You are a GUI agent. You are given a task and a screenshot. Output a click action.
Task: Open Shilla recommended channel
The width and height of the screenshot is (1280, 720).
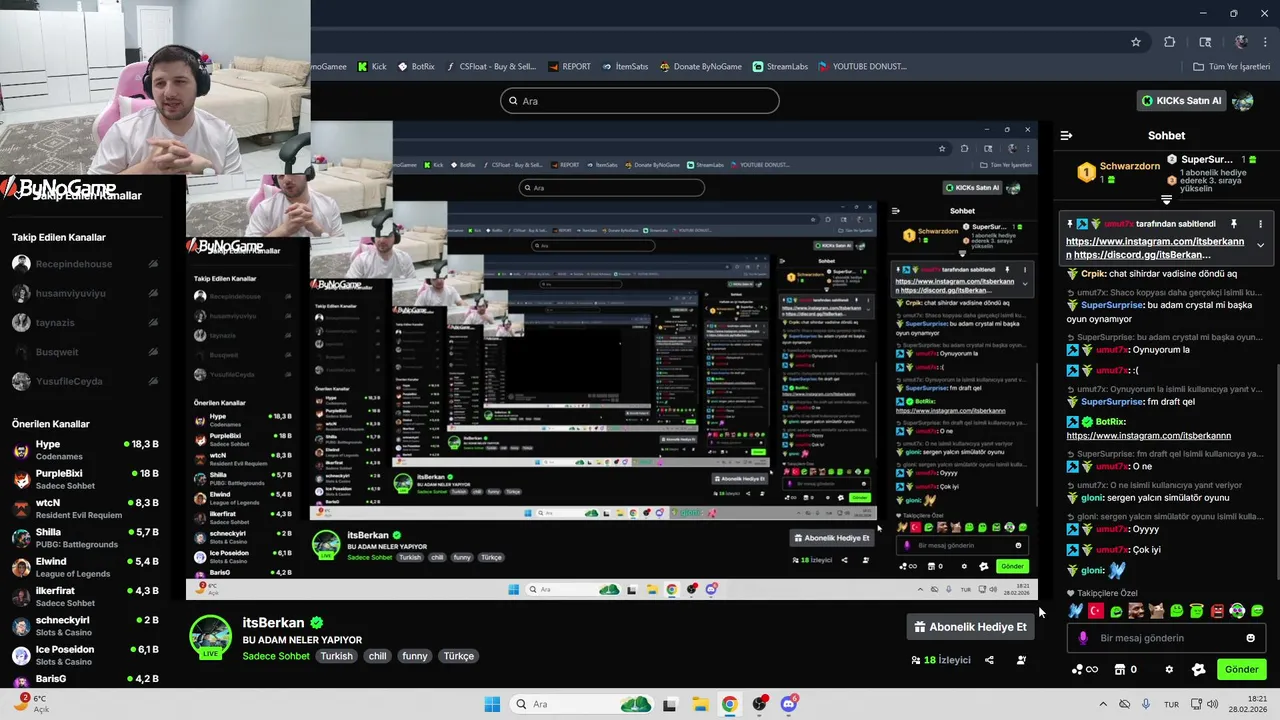tap(85, 538)
